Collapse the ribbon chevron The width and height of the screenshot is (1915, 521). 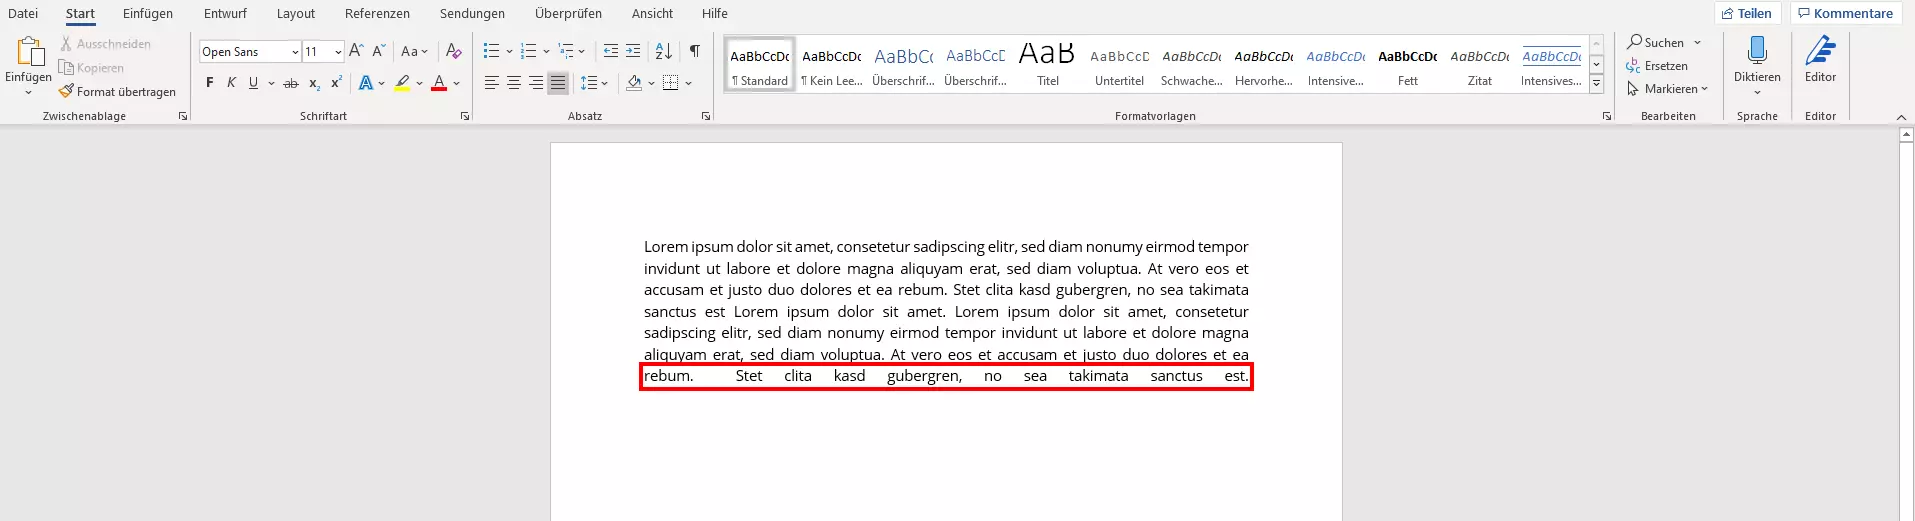1901,117
